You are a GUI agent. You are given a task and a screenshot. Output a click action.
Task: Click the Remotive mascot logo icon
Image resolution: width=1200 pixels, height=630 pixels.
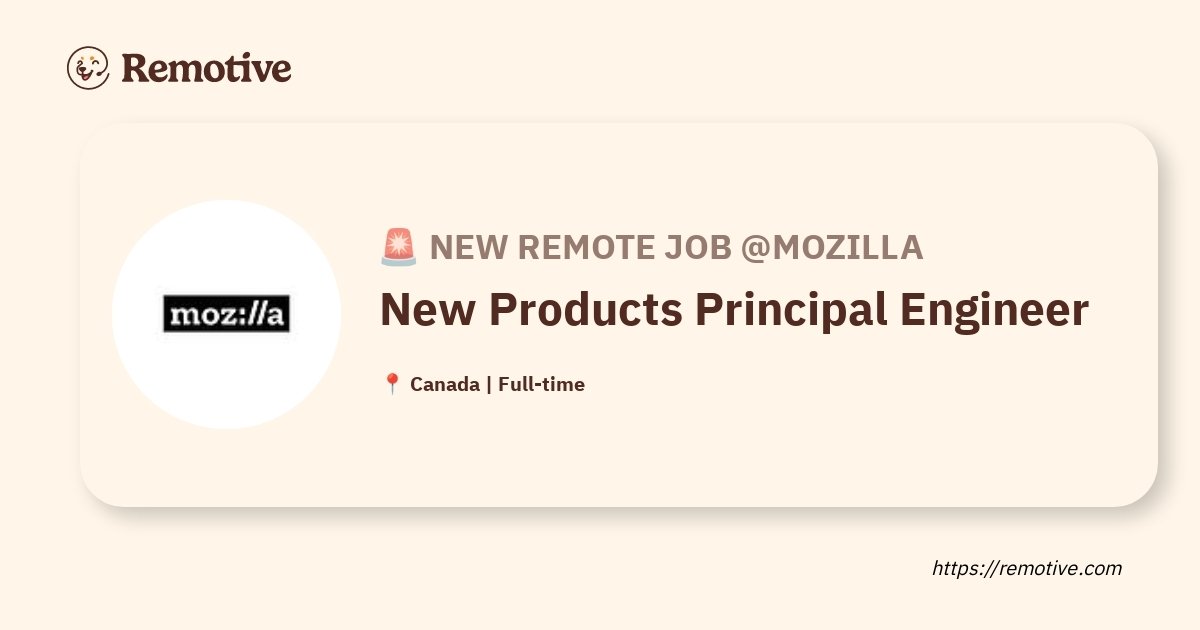click(88, 68)
